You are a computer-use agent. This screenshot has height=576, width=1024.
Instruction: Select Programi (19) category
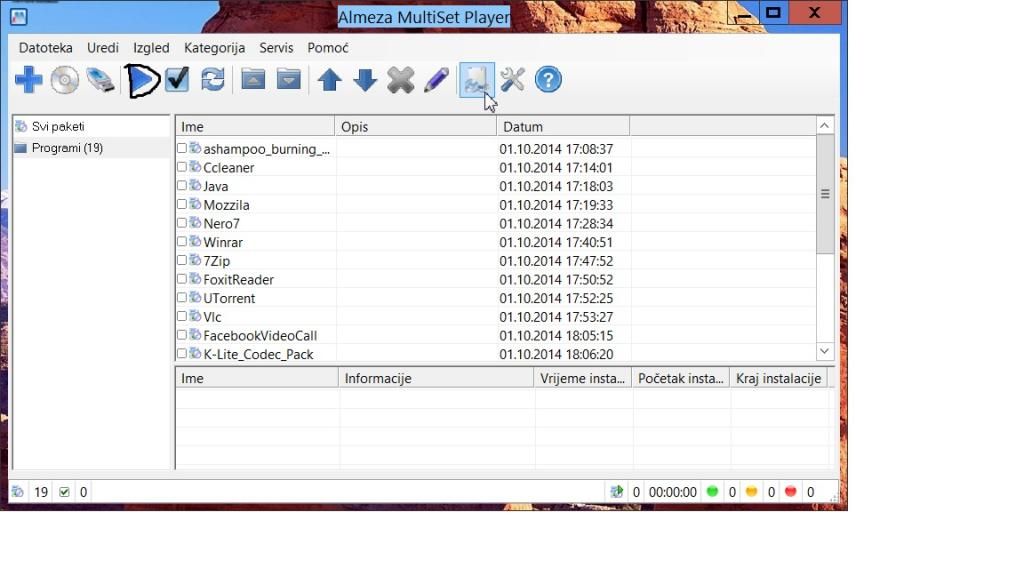(x=67, y=148)
